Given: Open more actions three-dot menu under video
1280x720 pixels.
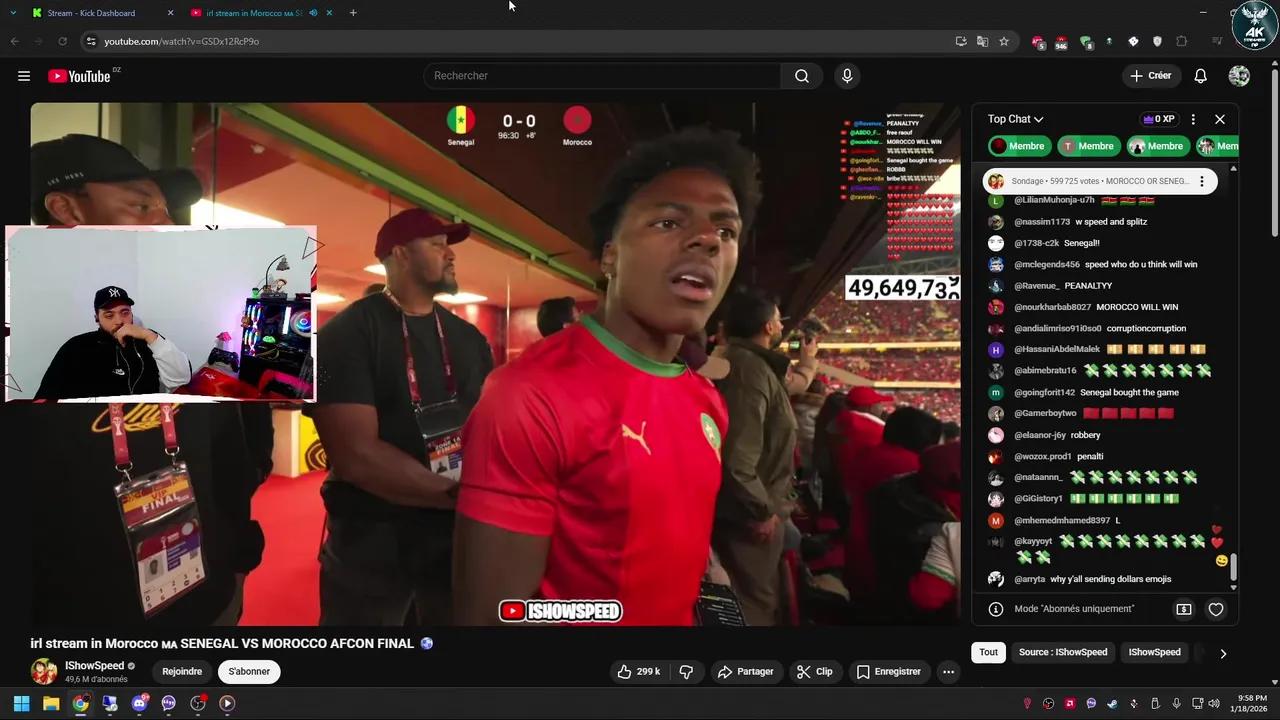Looking at the screenshot, I should click(x=948, y=672).
